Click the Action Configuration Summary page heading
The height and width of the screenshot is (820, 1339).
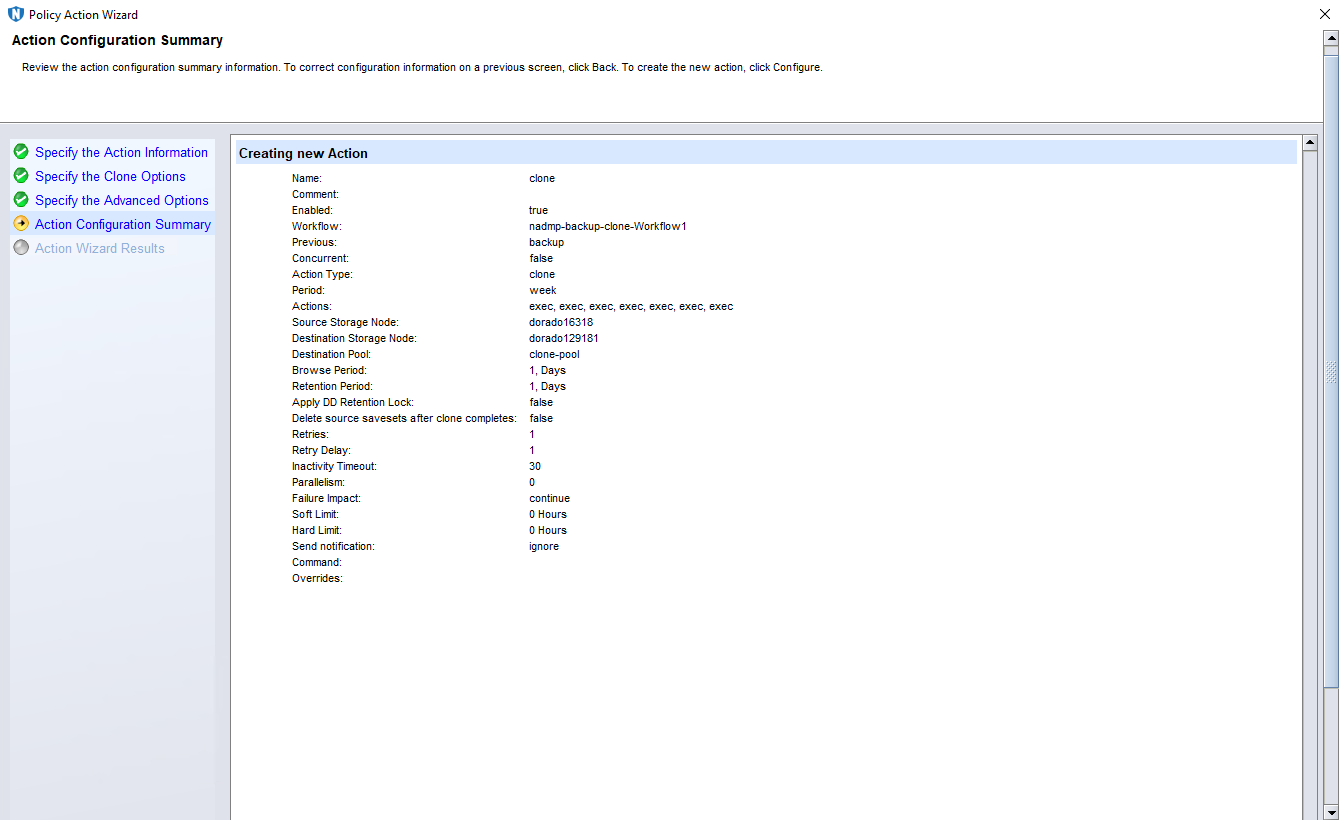117,41
